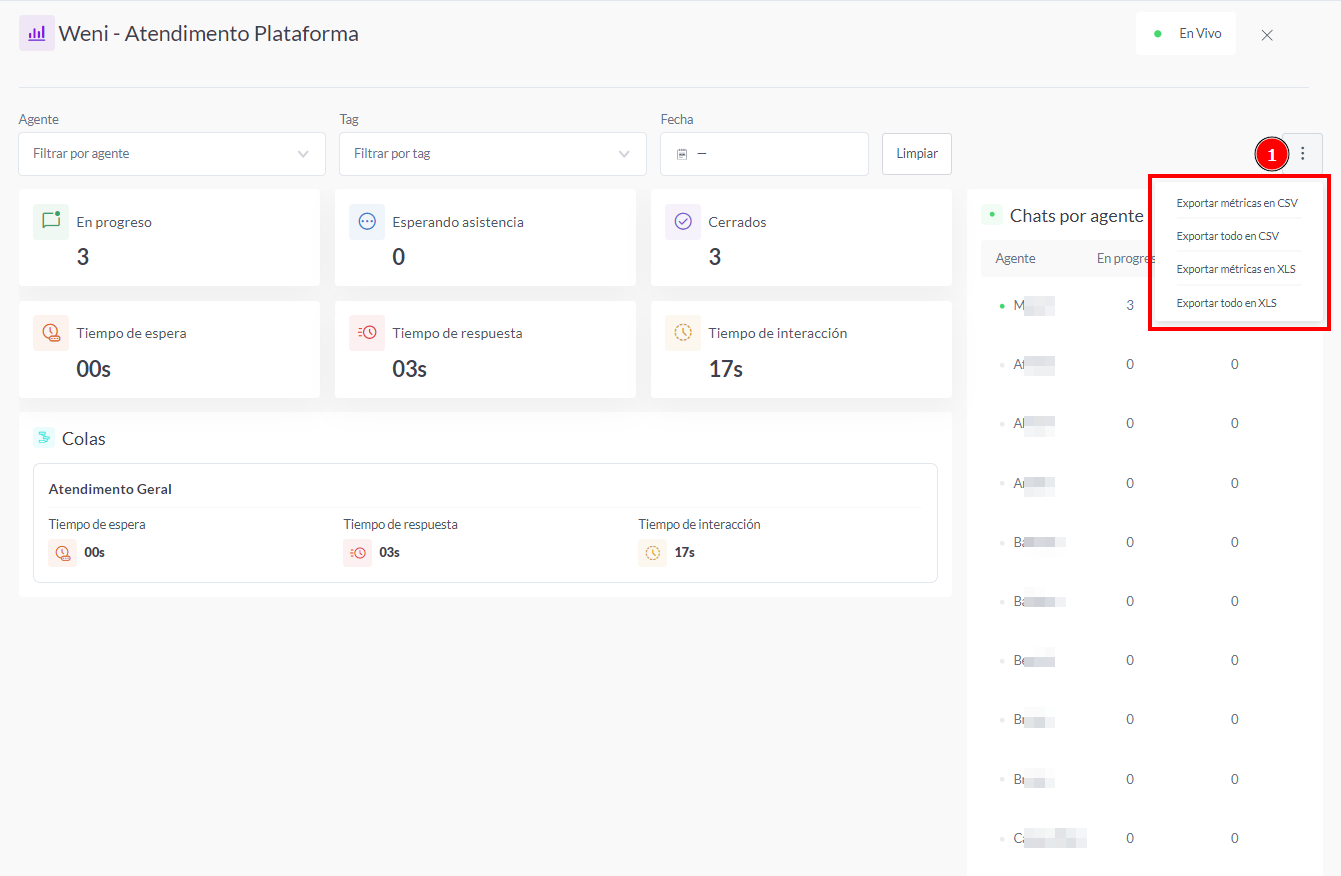
Task: Open the Atendimento Geral queue card
Action: click(x=485, y=522)
